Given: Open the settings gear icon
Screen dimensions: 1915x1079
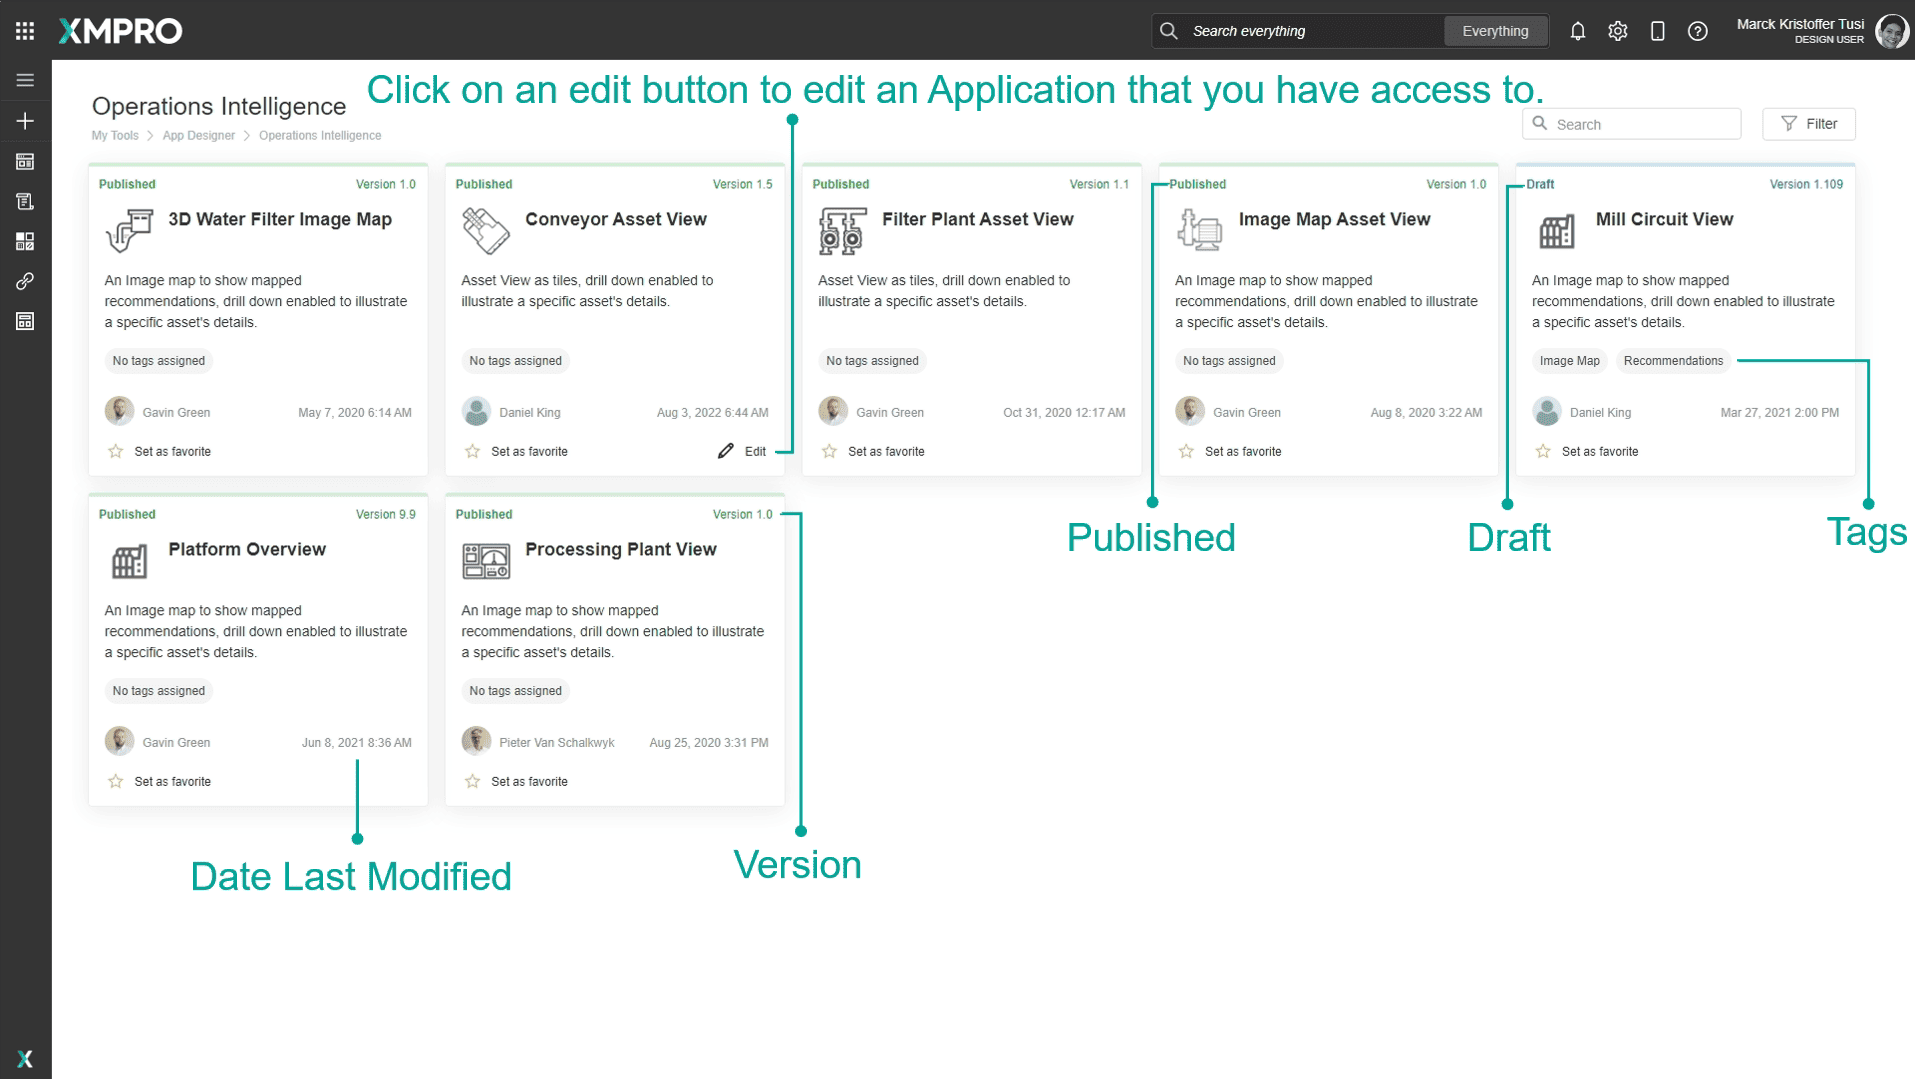Looking at the screenshot, I should (x=1618, y=31).
